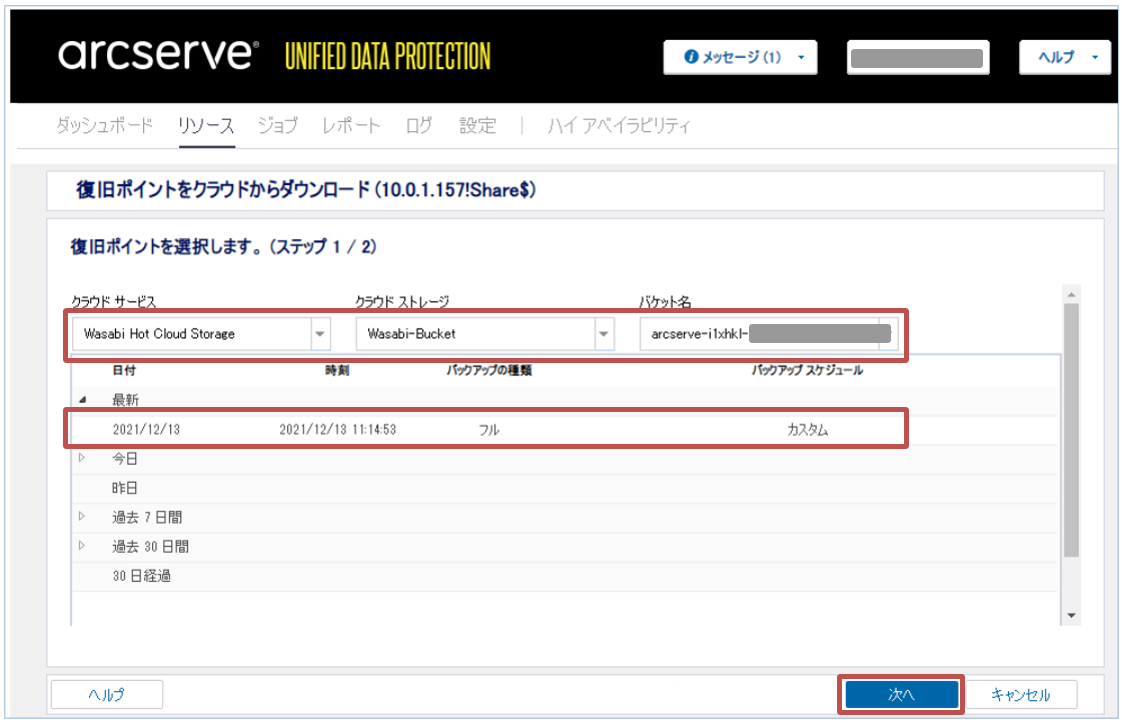Go to the レポート tab
Viewport: 1122px width, 723px height.
coord(351,125)
